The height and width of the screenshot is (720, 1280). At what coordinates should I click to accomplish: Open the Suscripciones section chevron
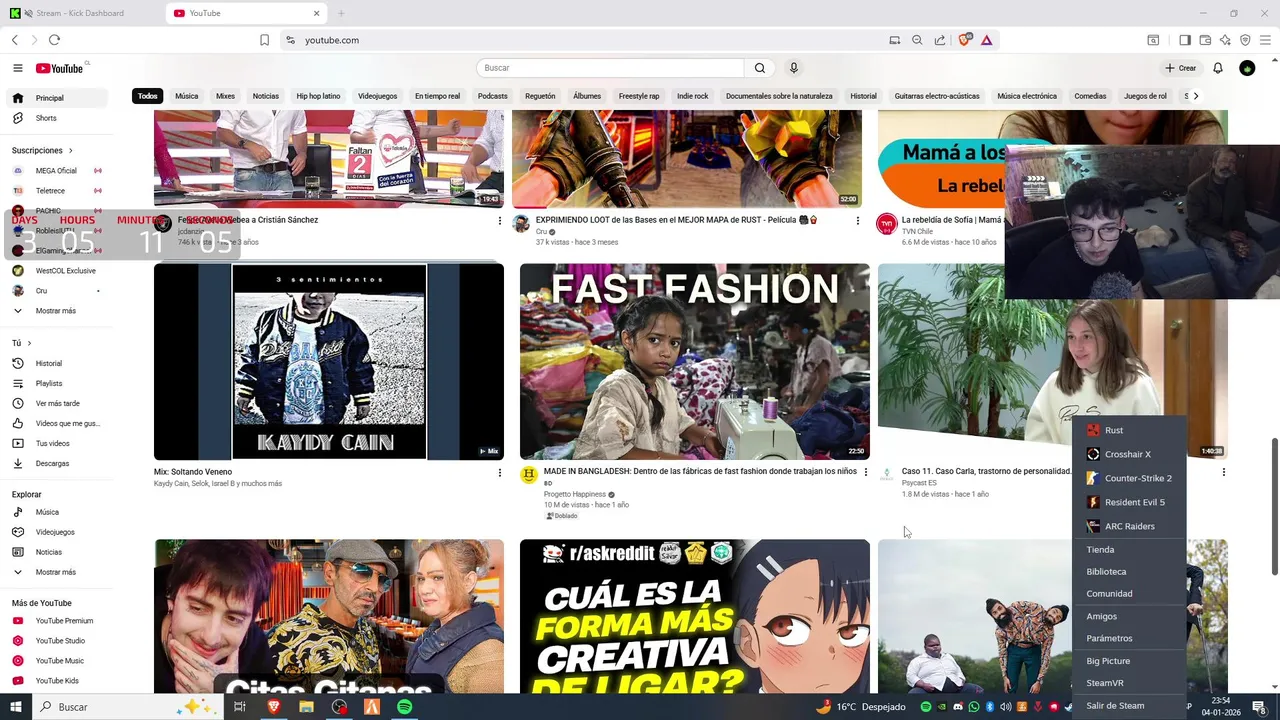point(70,150)
